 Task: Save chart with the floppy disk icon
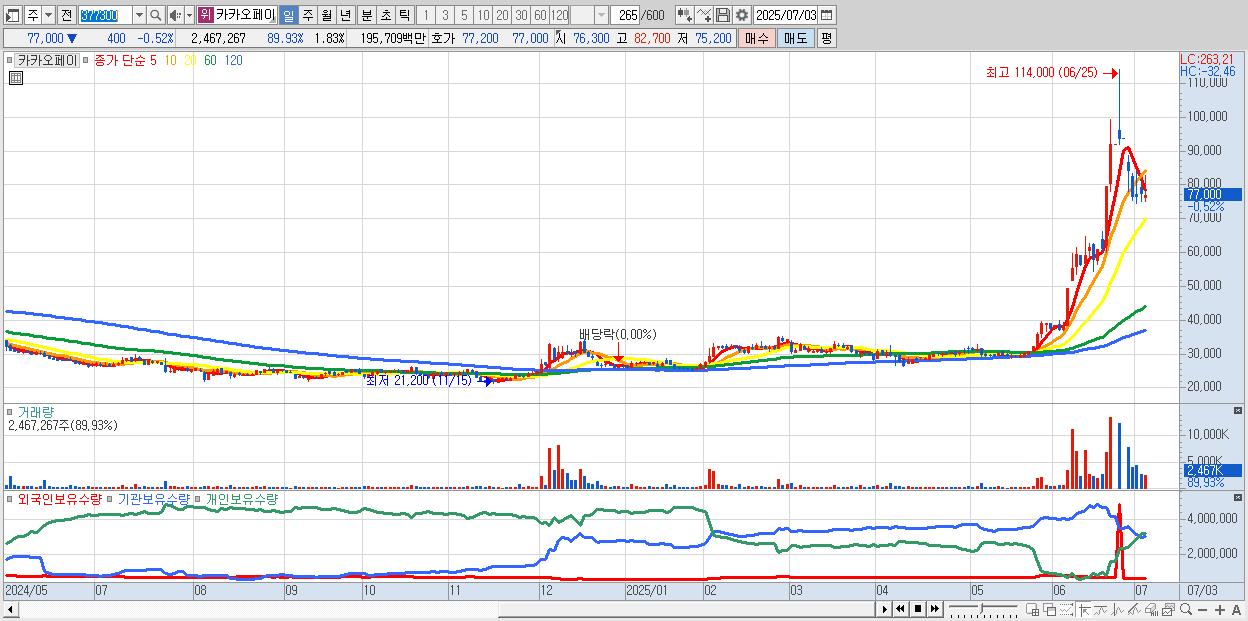(x=723, y=15)
